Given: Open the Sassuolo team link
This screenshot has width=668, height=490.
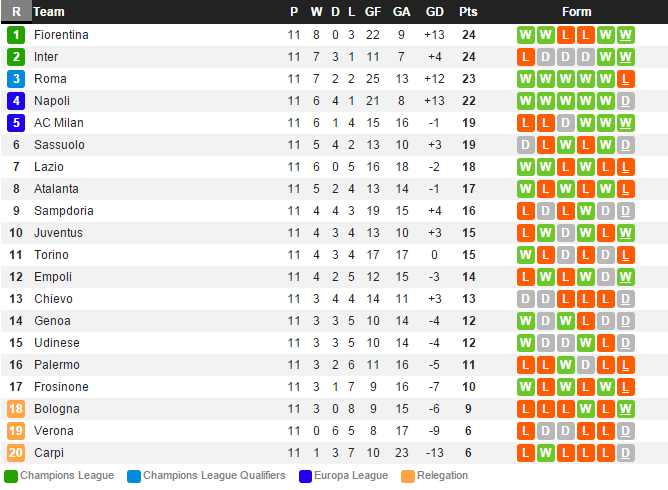Looking at the screenshot, I should point(59,145).
